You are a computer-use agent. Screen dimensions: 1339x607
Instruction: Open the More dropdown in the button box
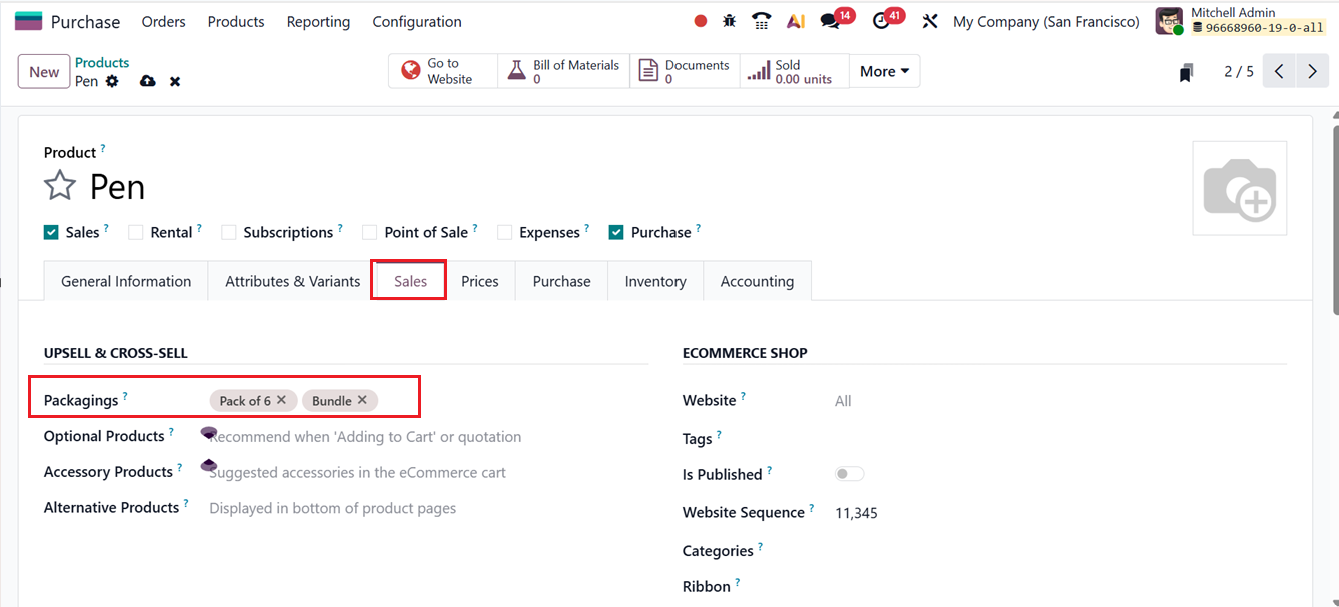pyautogui.click(x=883, y=71)
